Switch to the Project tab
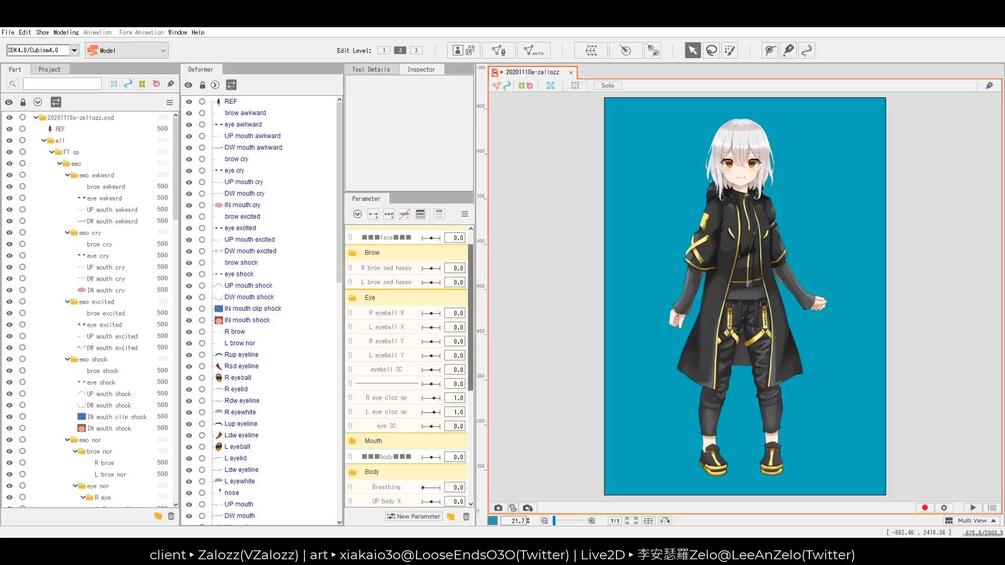This screenshot has height=565, width=1005. [x=49, y=69]
